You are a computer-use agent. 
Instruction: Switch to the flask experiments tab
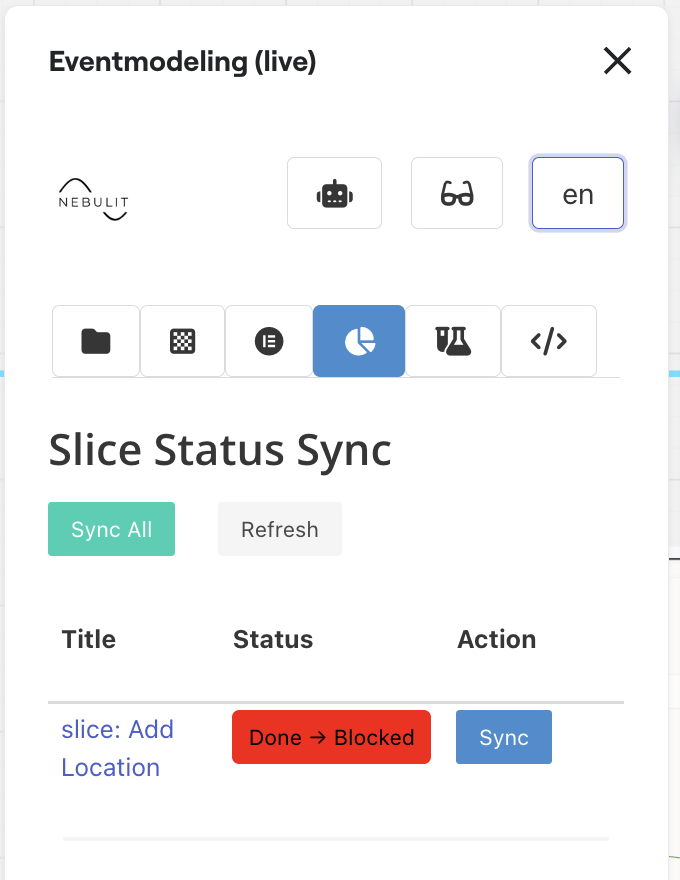453,341
